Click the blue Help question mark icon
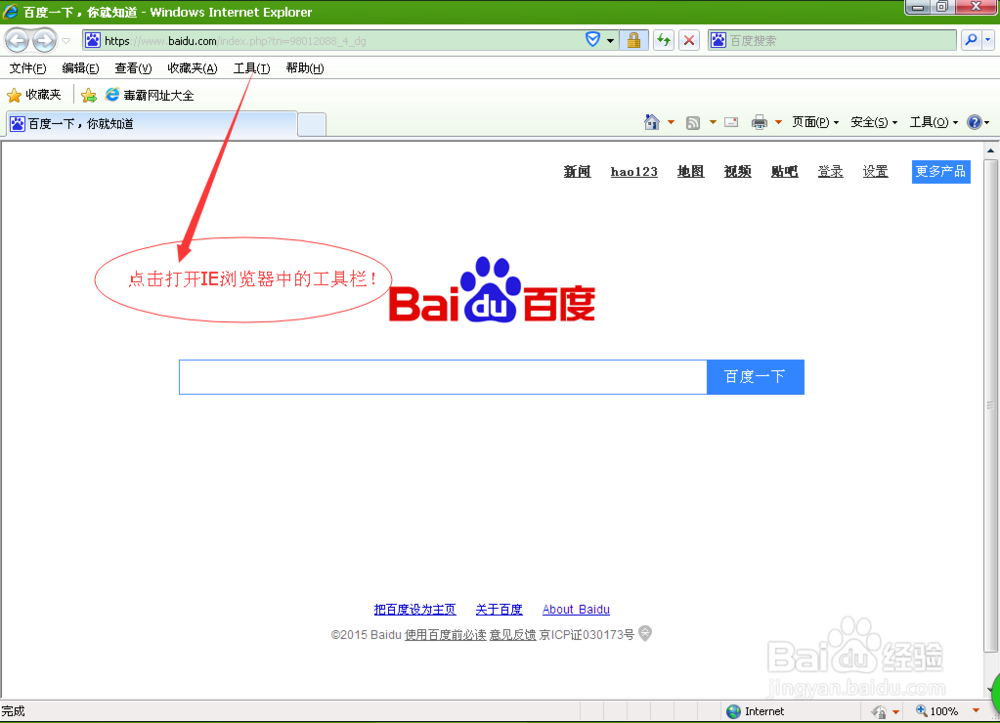This screenshot has width=1000, height=723. 974,122
